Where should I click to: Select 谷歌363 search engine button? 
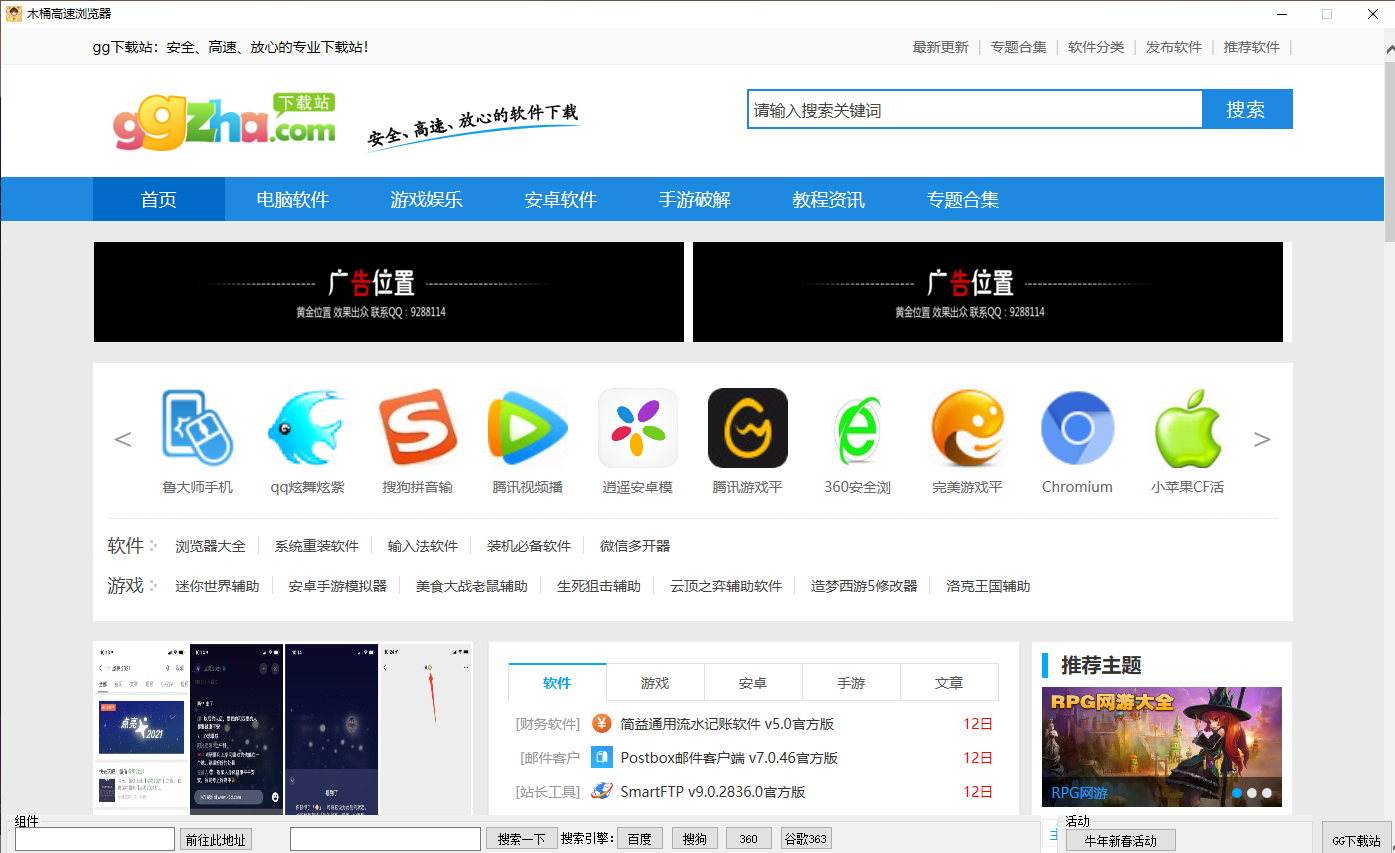click(x=806, y=838)
